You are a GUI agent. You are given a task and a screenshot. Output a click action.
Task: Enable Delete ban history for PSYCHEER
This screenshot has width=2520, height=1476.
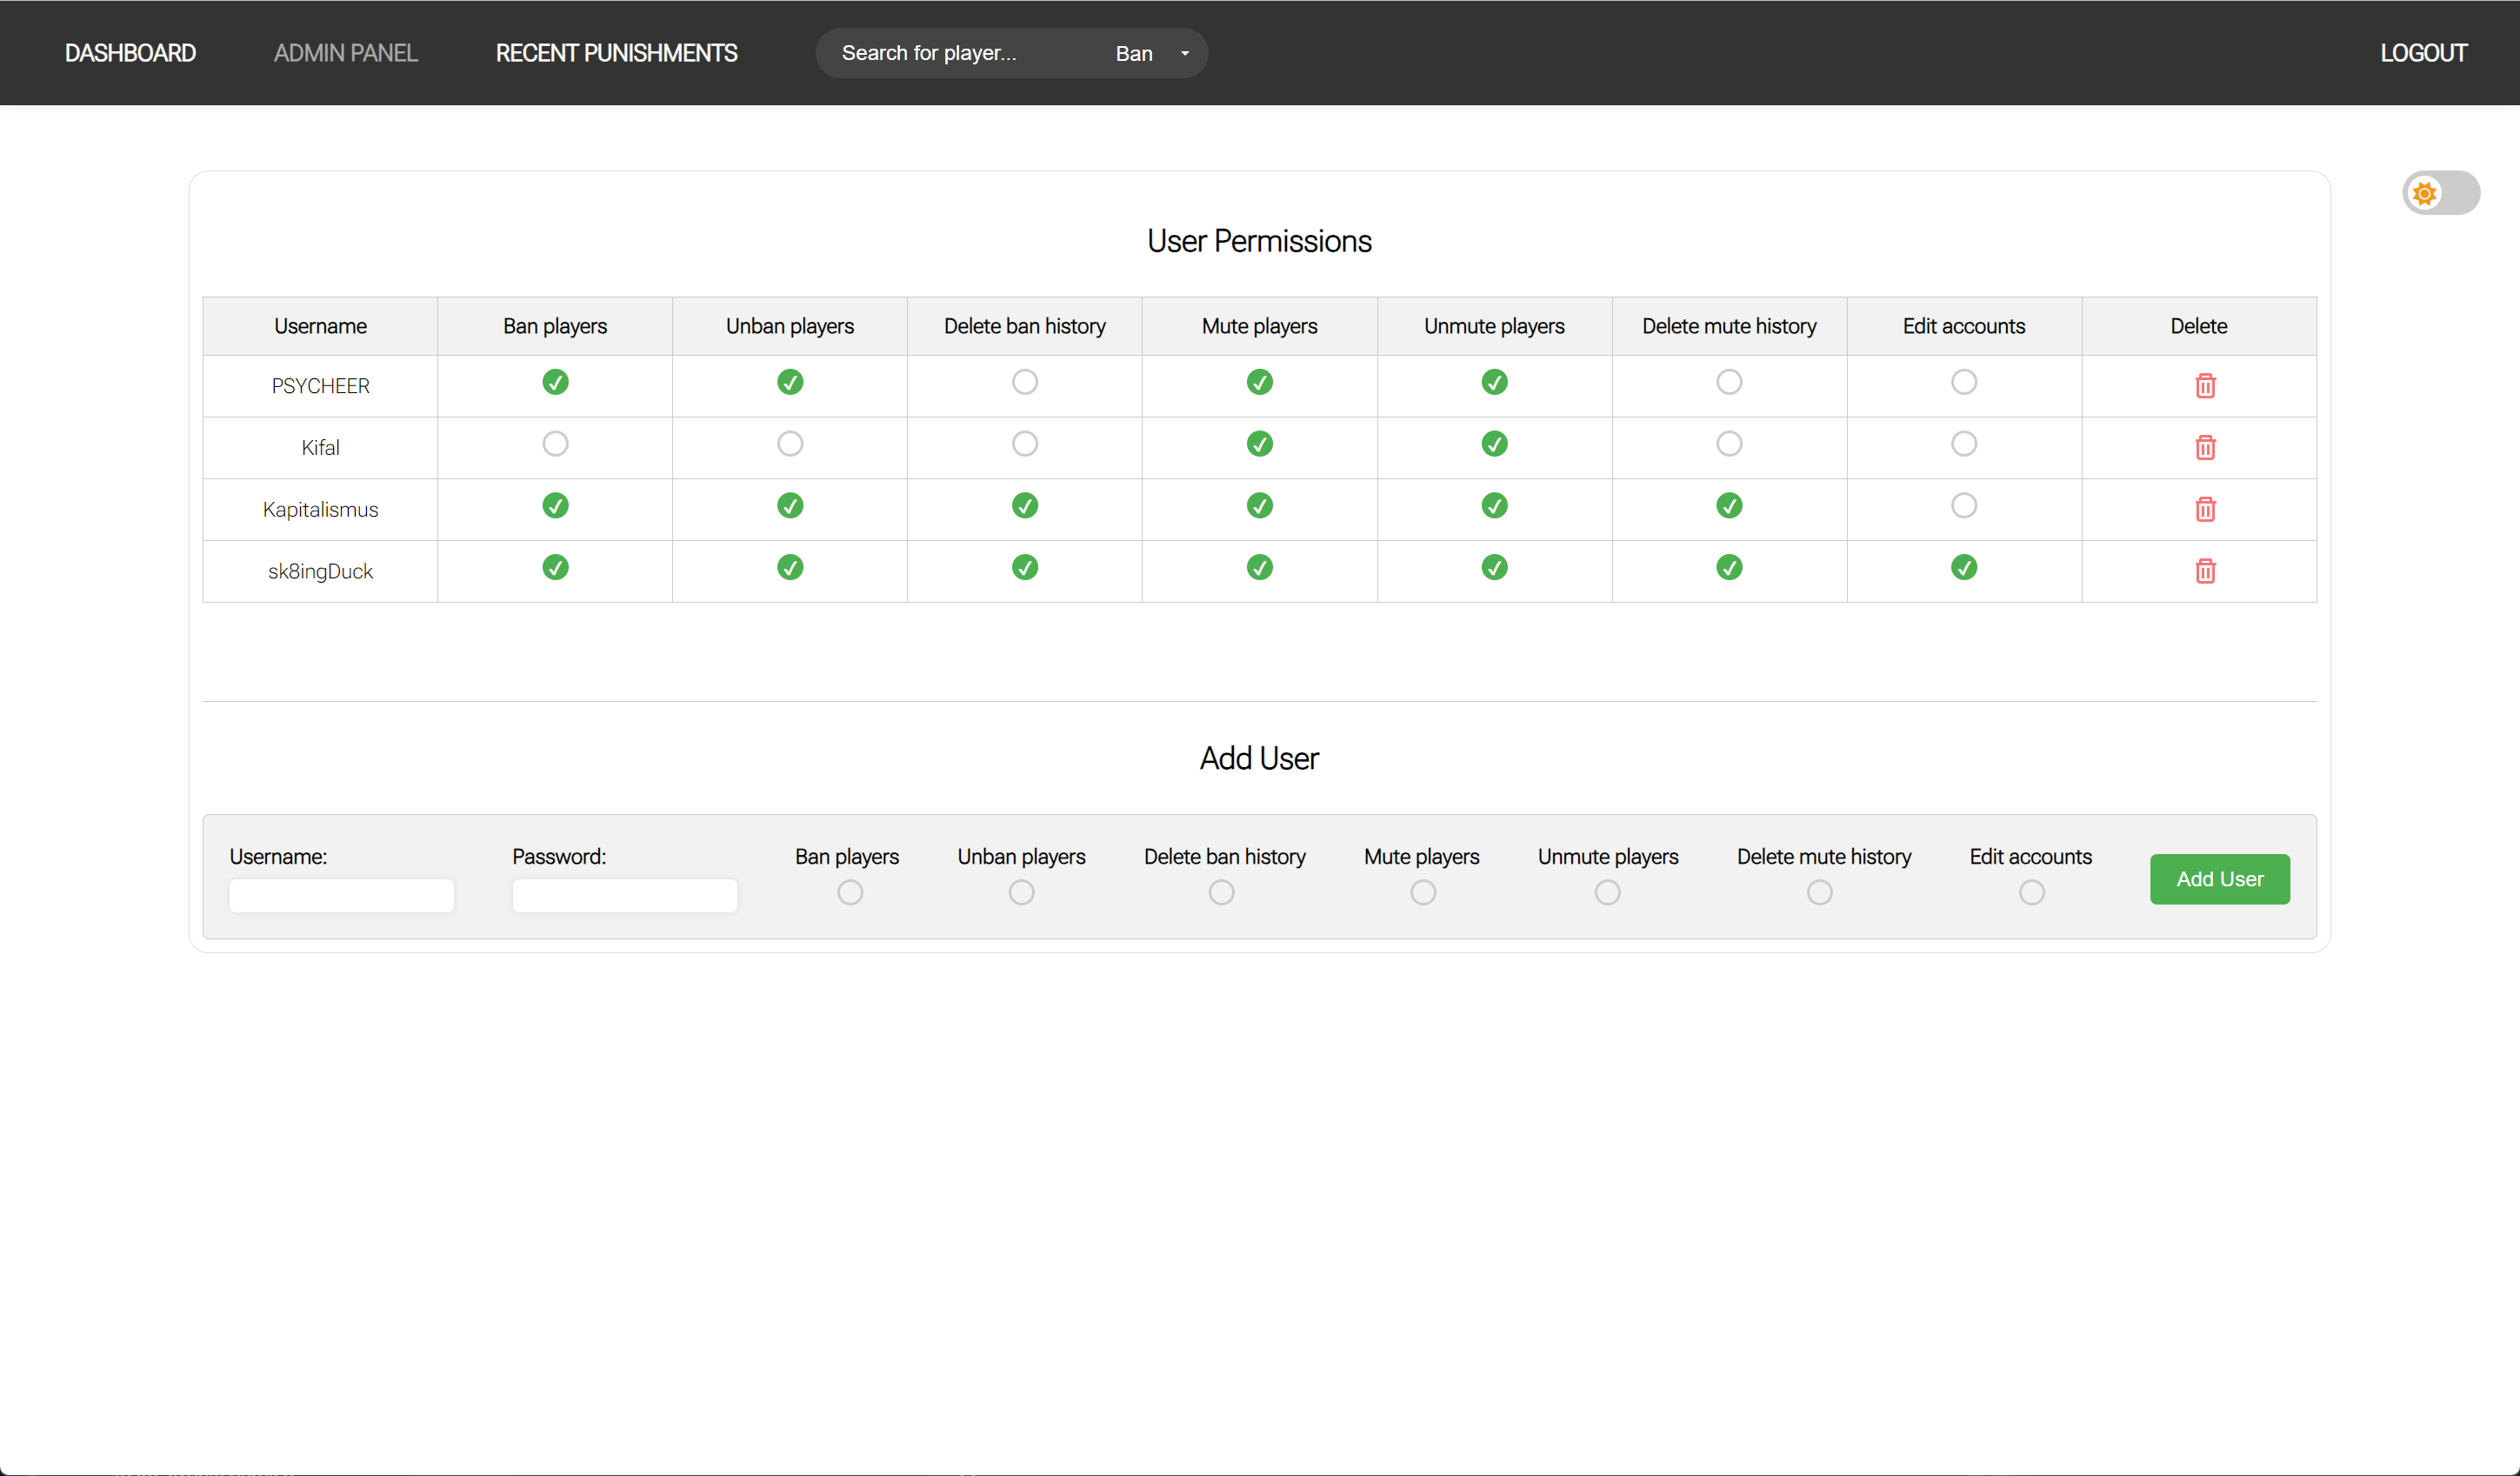(1024, 382)
